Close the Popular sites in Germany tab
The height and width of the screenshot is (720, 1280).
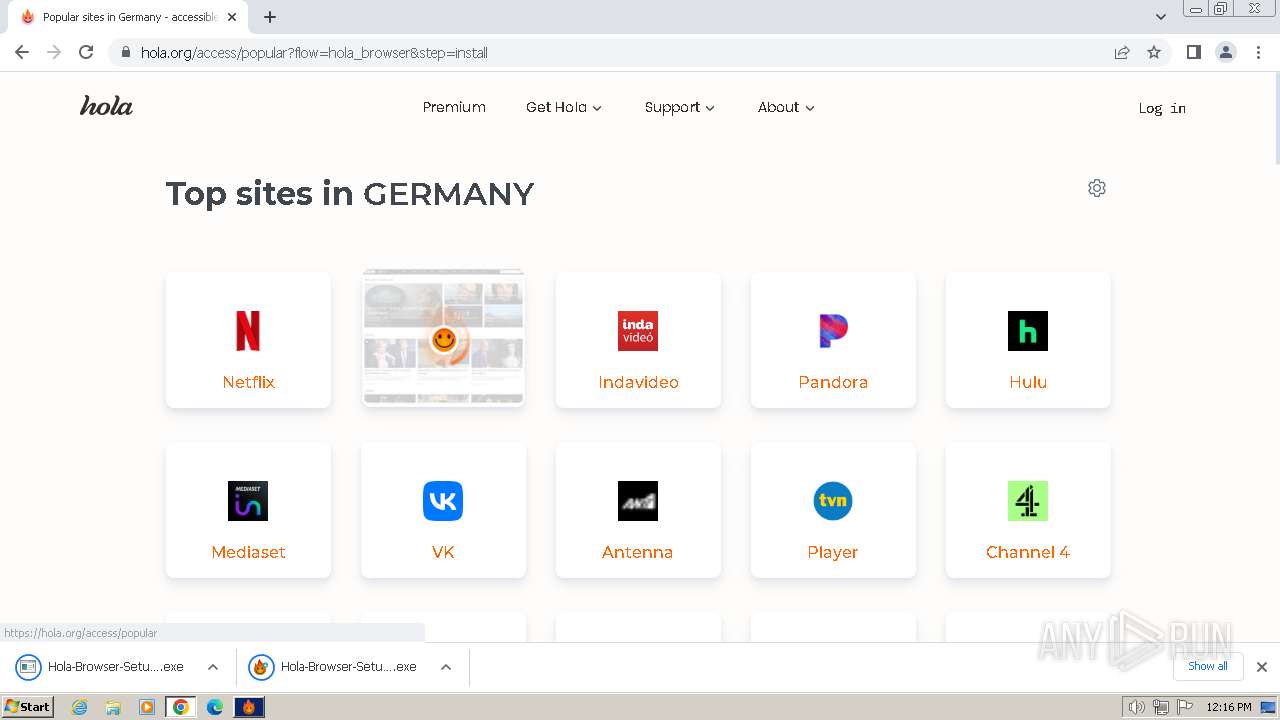(232, 17)
